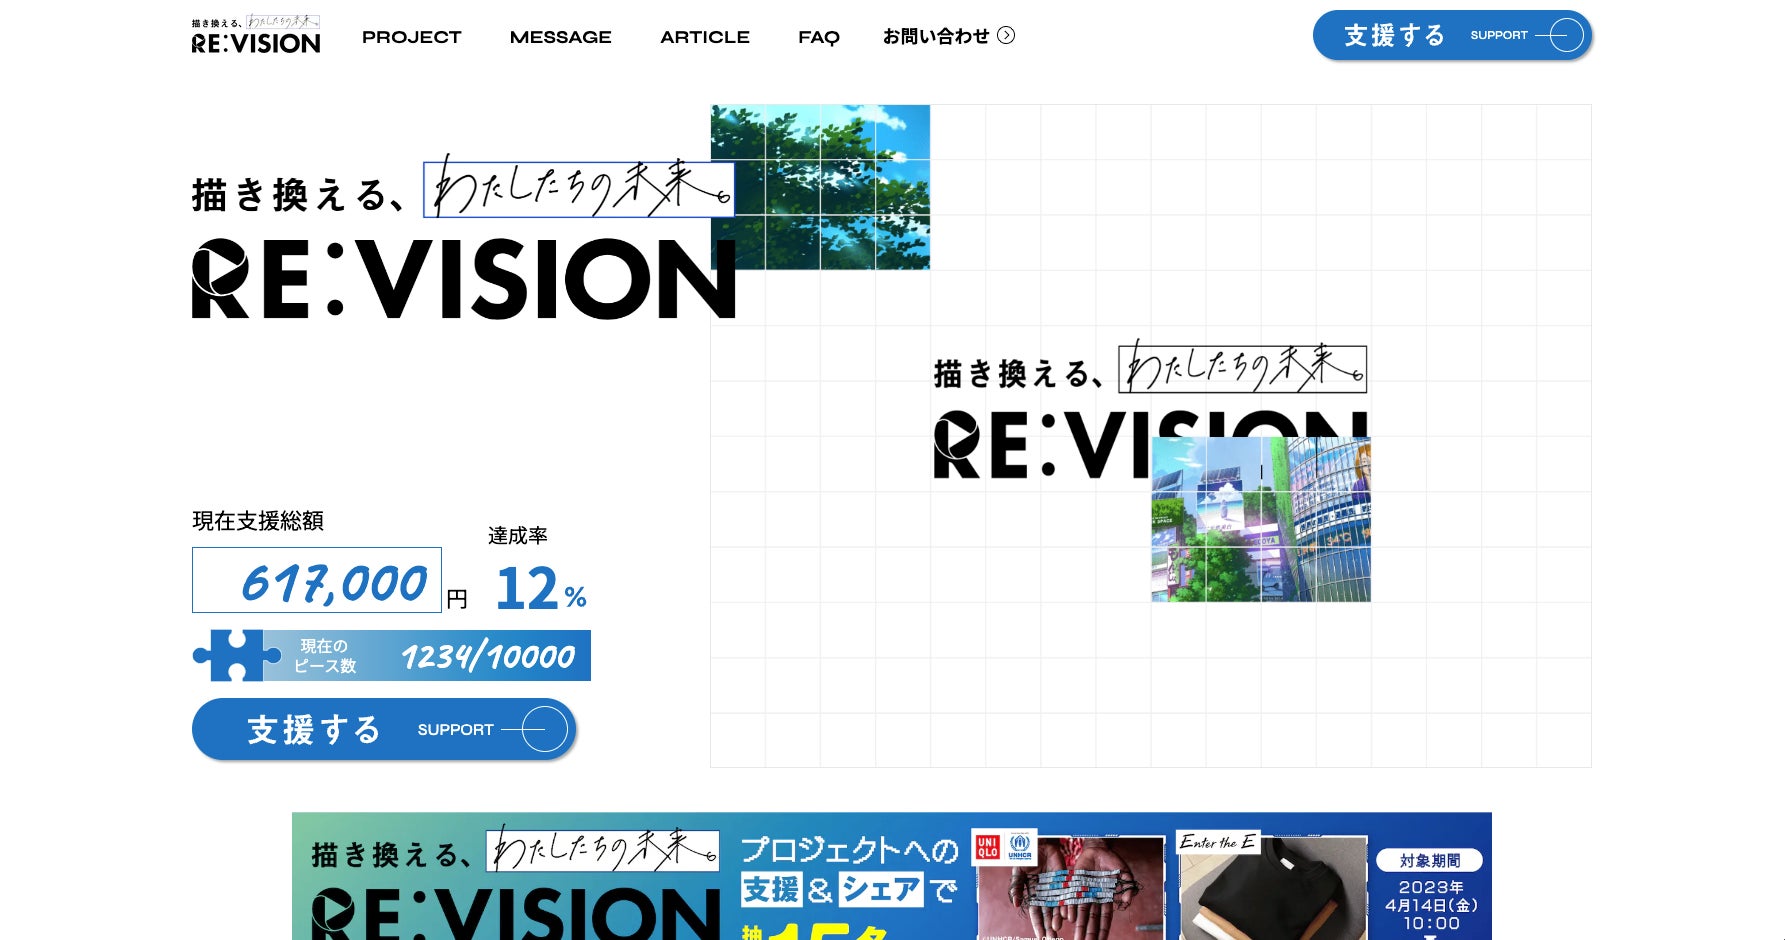Open the お問い合わせ contact link
The height and width of the screenshot is (940, 1785).
(948, 36)
